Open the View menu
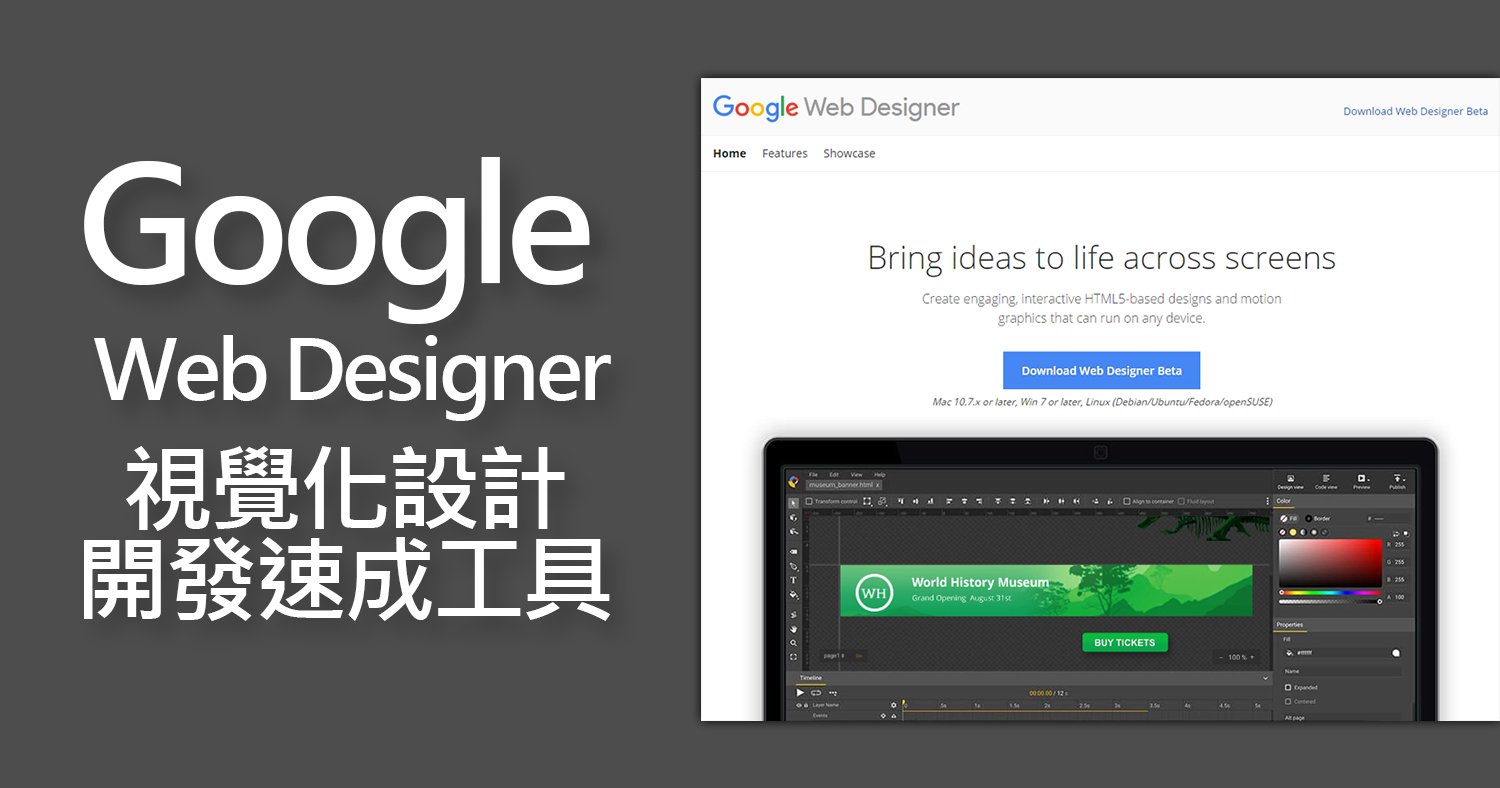This screenshot has width=1500, height=788. click(x=856, y=474)
